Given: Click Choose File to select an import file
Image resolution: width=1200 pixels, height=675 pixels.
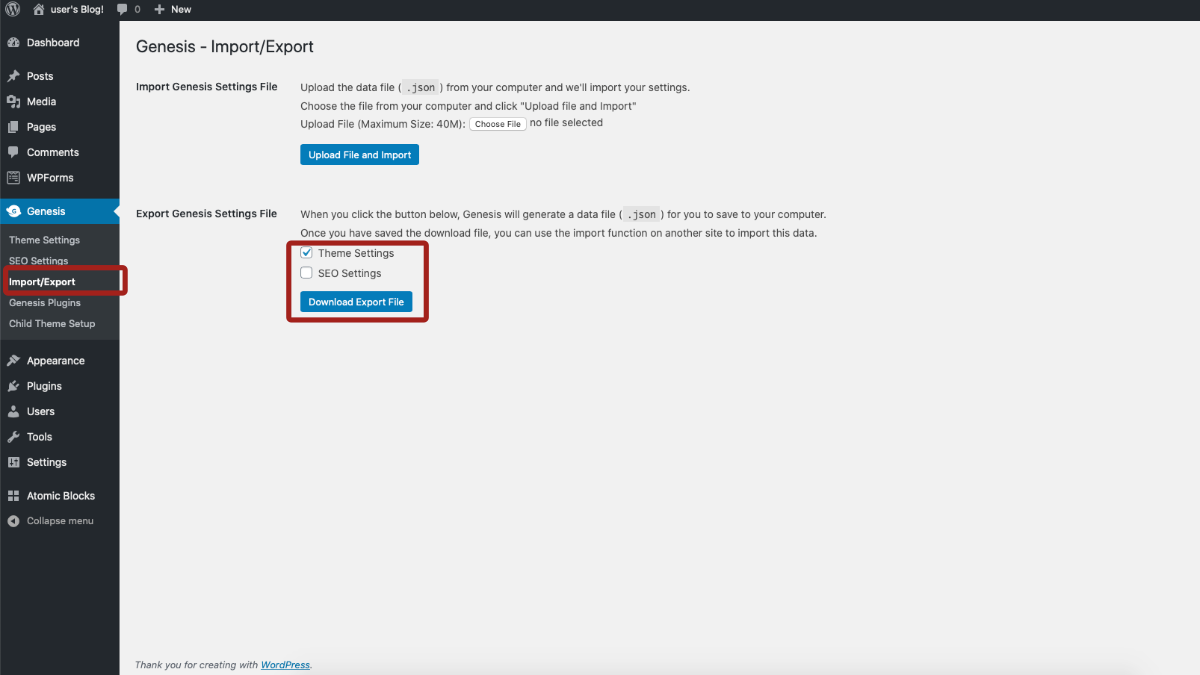Looking at the screenshot, I should tap(497, 123).
